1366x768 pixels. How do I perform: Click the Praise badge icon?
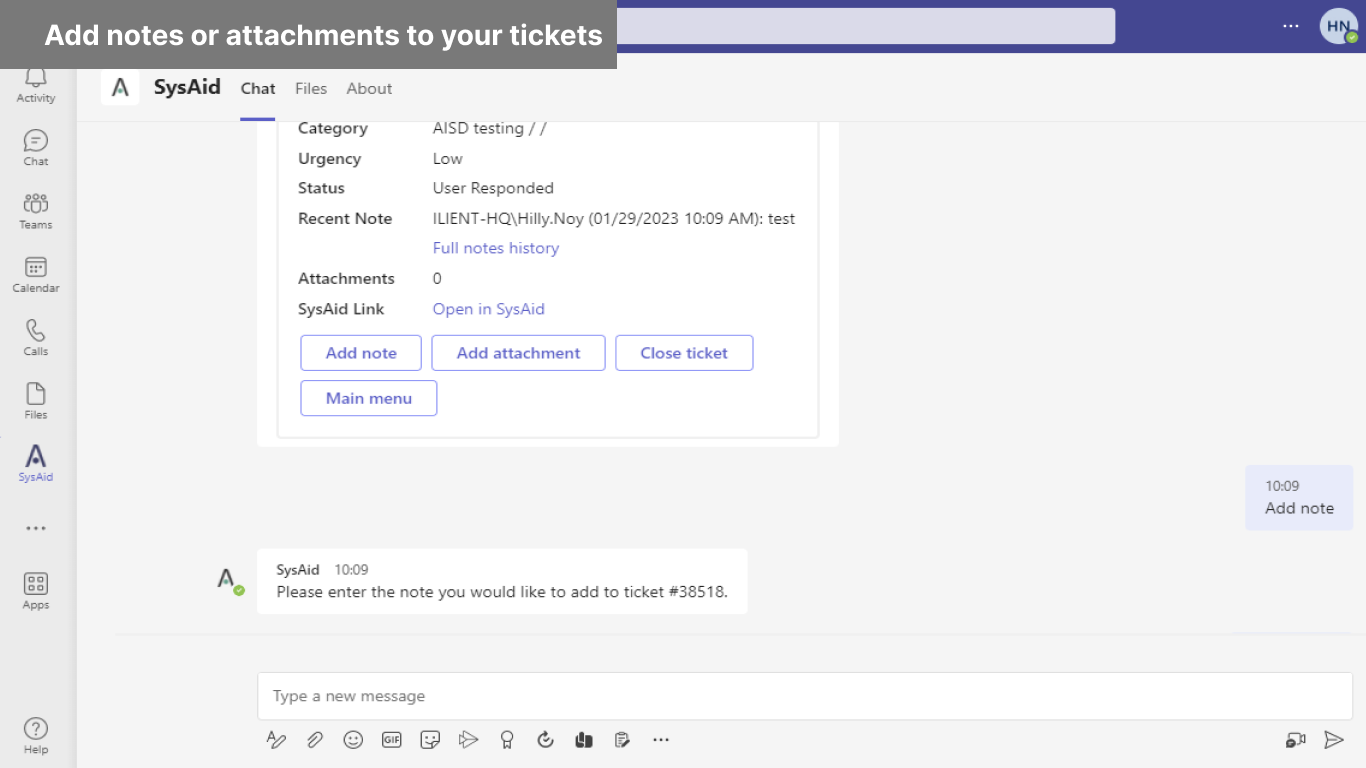tap(507, 740)
